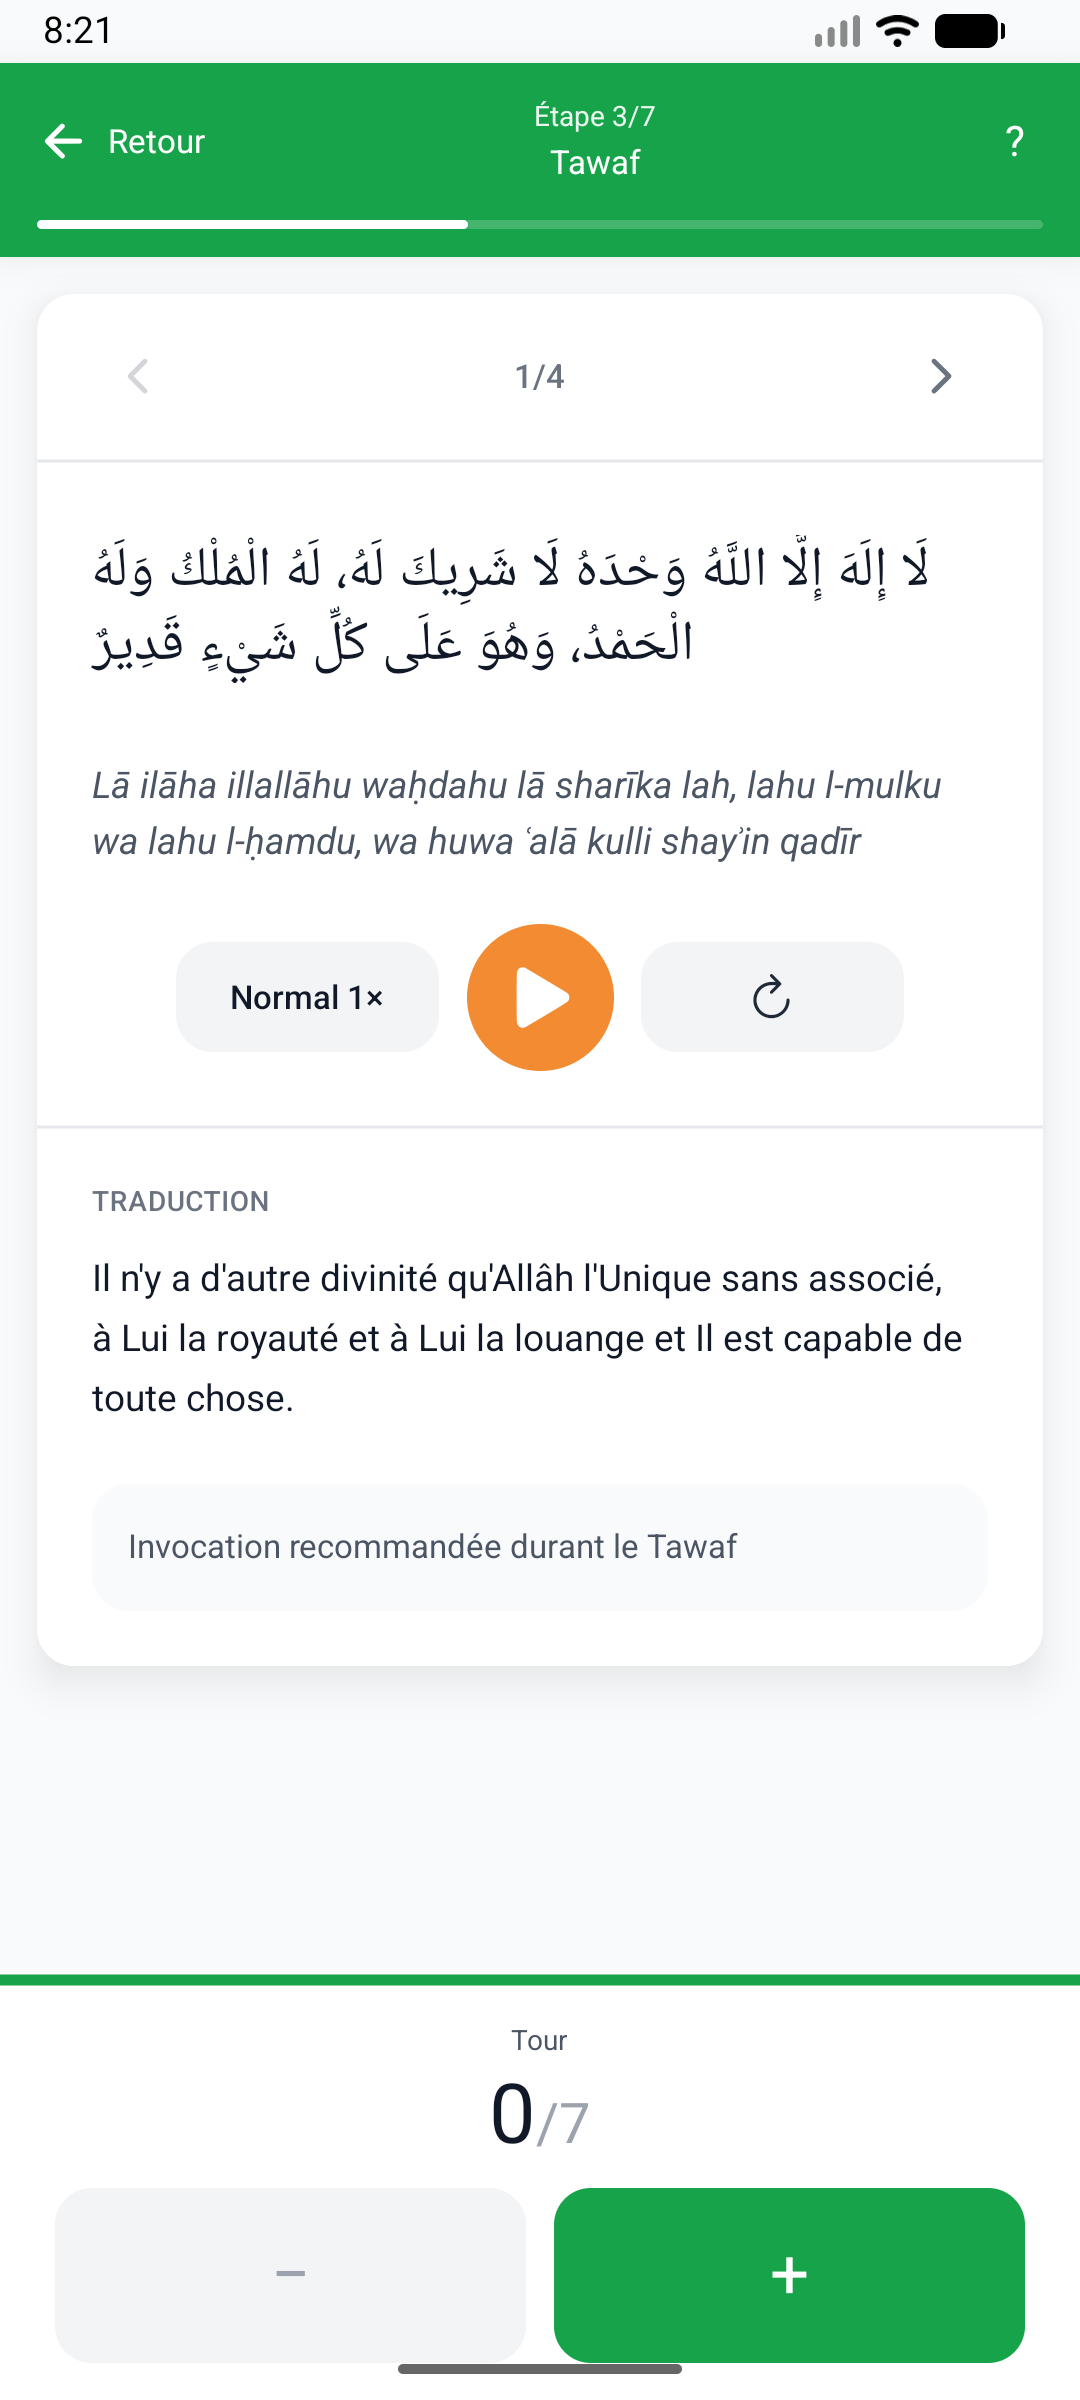This screenshot has width=1080, height=2400.
Task: Tap the Invocation recommandée durant le Tawaf note
Action: (x=540, y=1547)
